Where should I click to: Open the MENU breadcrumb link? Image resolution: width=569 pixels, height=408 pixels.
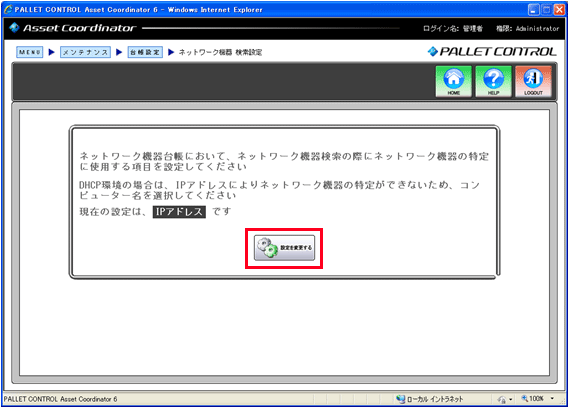(x=29, y=52)
